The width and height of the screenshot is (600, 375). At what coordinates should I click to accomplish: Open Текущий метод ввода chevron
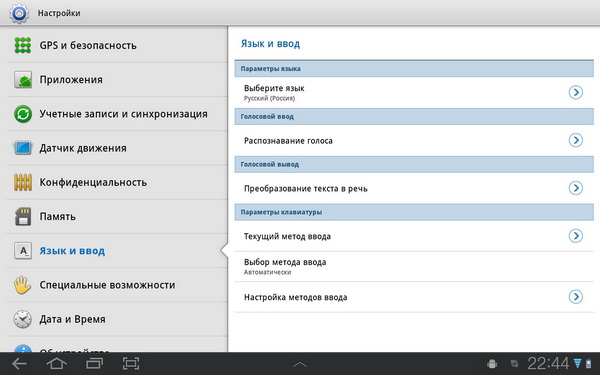coord(576,236)
